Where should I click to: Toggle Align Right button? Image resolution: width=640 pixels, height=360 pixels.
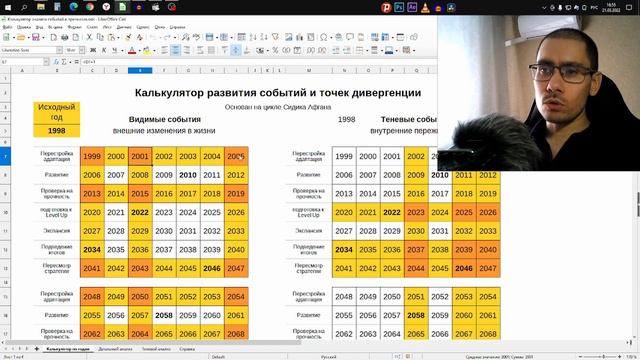(x=186, y=50)
